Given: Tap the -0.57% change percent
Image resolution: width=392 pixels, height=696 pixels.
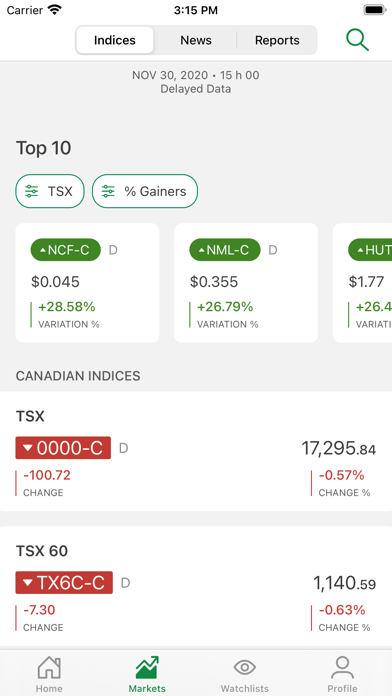Looking at the screenshot, I should (x=341, y=475).
